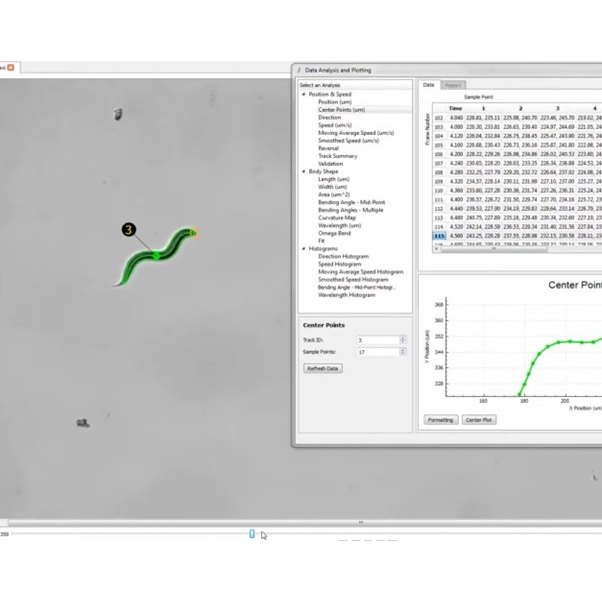This screenshot has width=602, height=600.
Task: Click sample point column header 3
Action: click(x=557, y=108)
